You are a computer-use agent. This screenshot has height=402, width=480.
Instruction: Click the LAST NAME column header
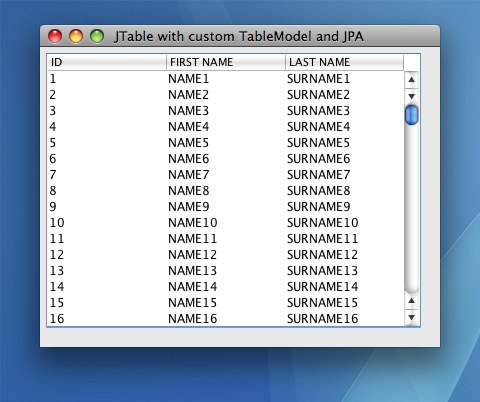[345, 62]
